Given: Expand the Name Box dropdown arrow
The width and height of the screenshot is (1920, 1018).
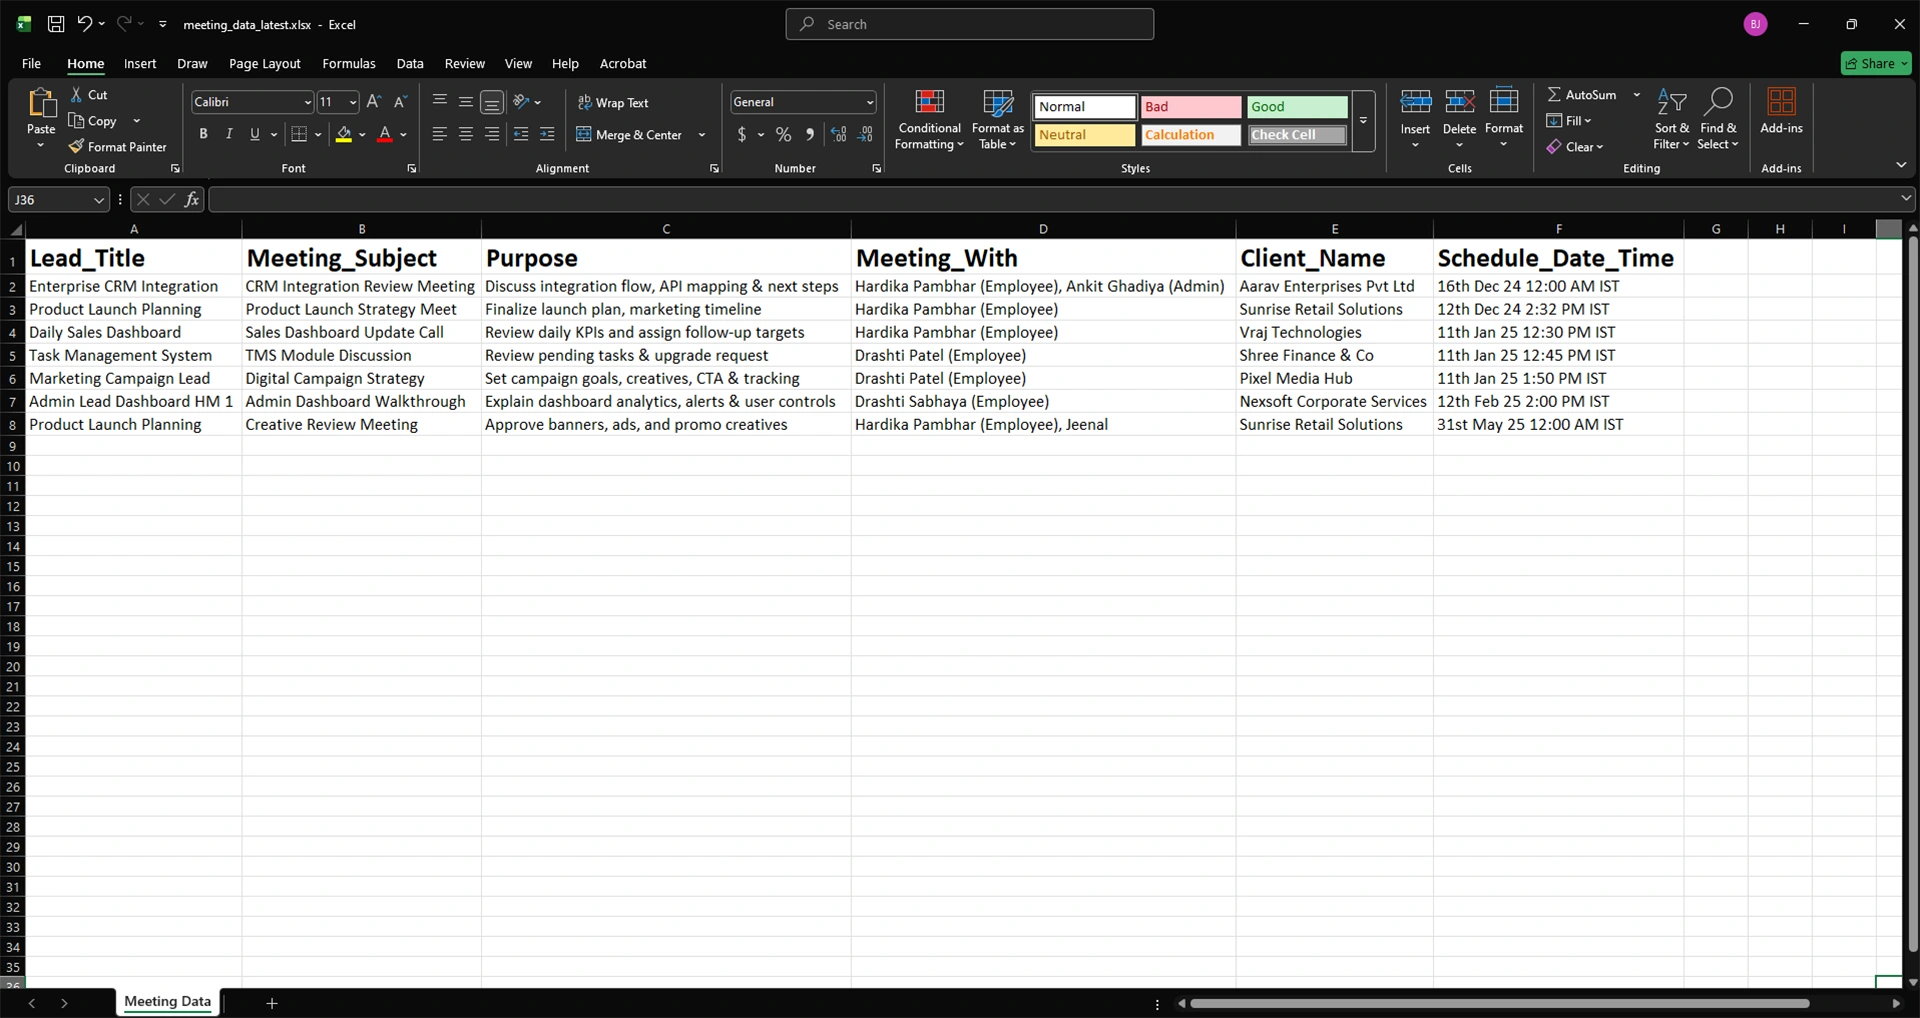Looking at the screenshot, I should click(x=98, y=200).
